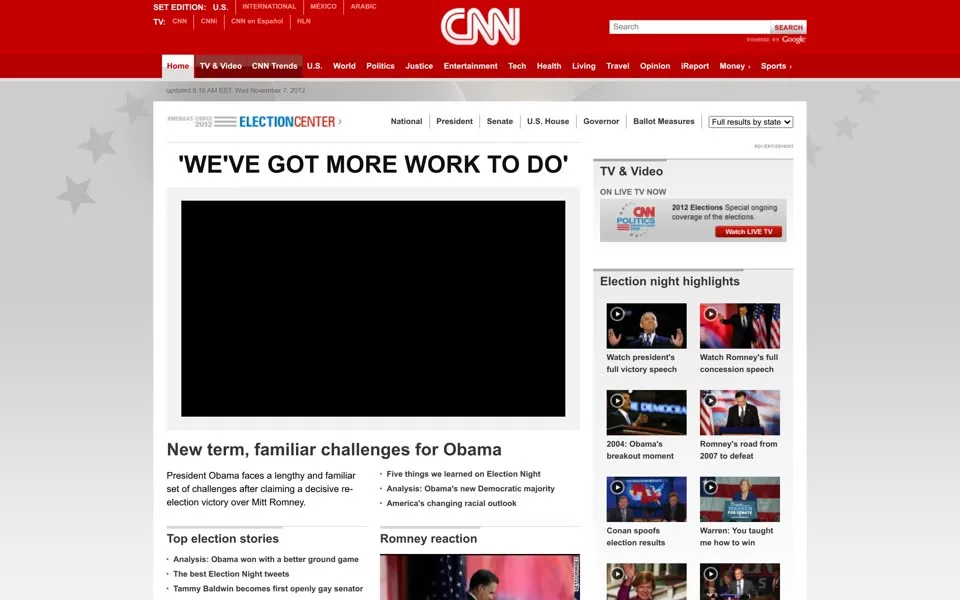Open President election results
This screenshot has width=960, height=600.
(454, 121)
